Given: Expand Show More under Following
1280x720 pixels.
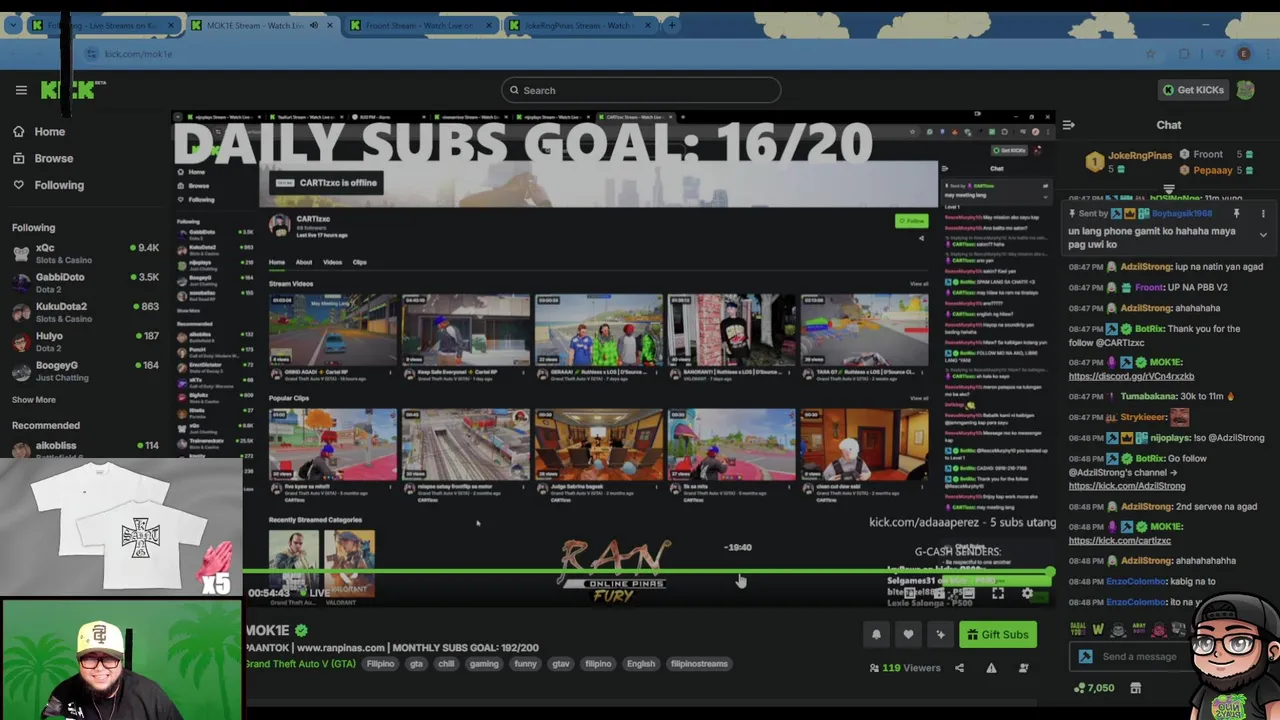Looking at the screenshot, I should 34,400.
